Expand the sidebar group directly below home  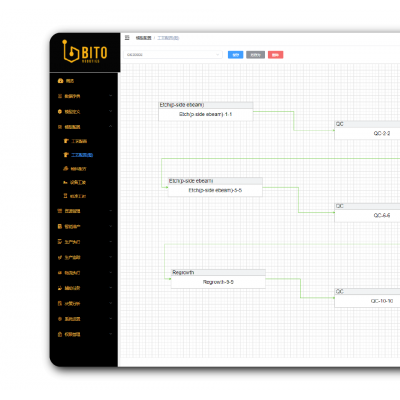point(85,96)
